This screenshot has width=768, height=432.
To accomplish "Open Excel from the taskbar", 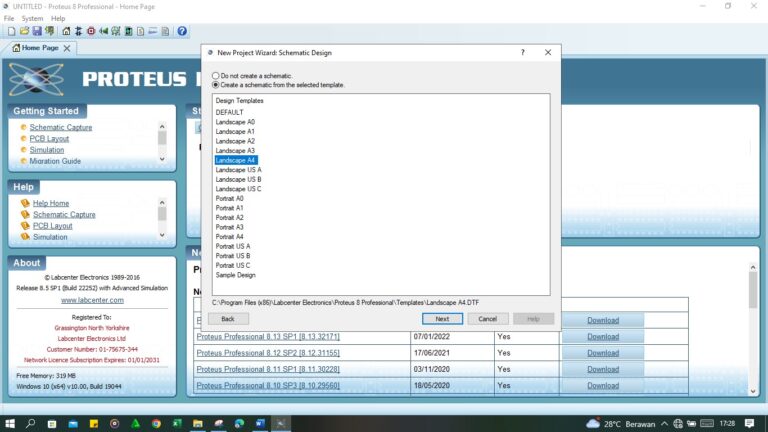I will tap(177, 423).
